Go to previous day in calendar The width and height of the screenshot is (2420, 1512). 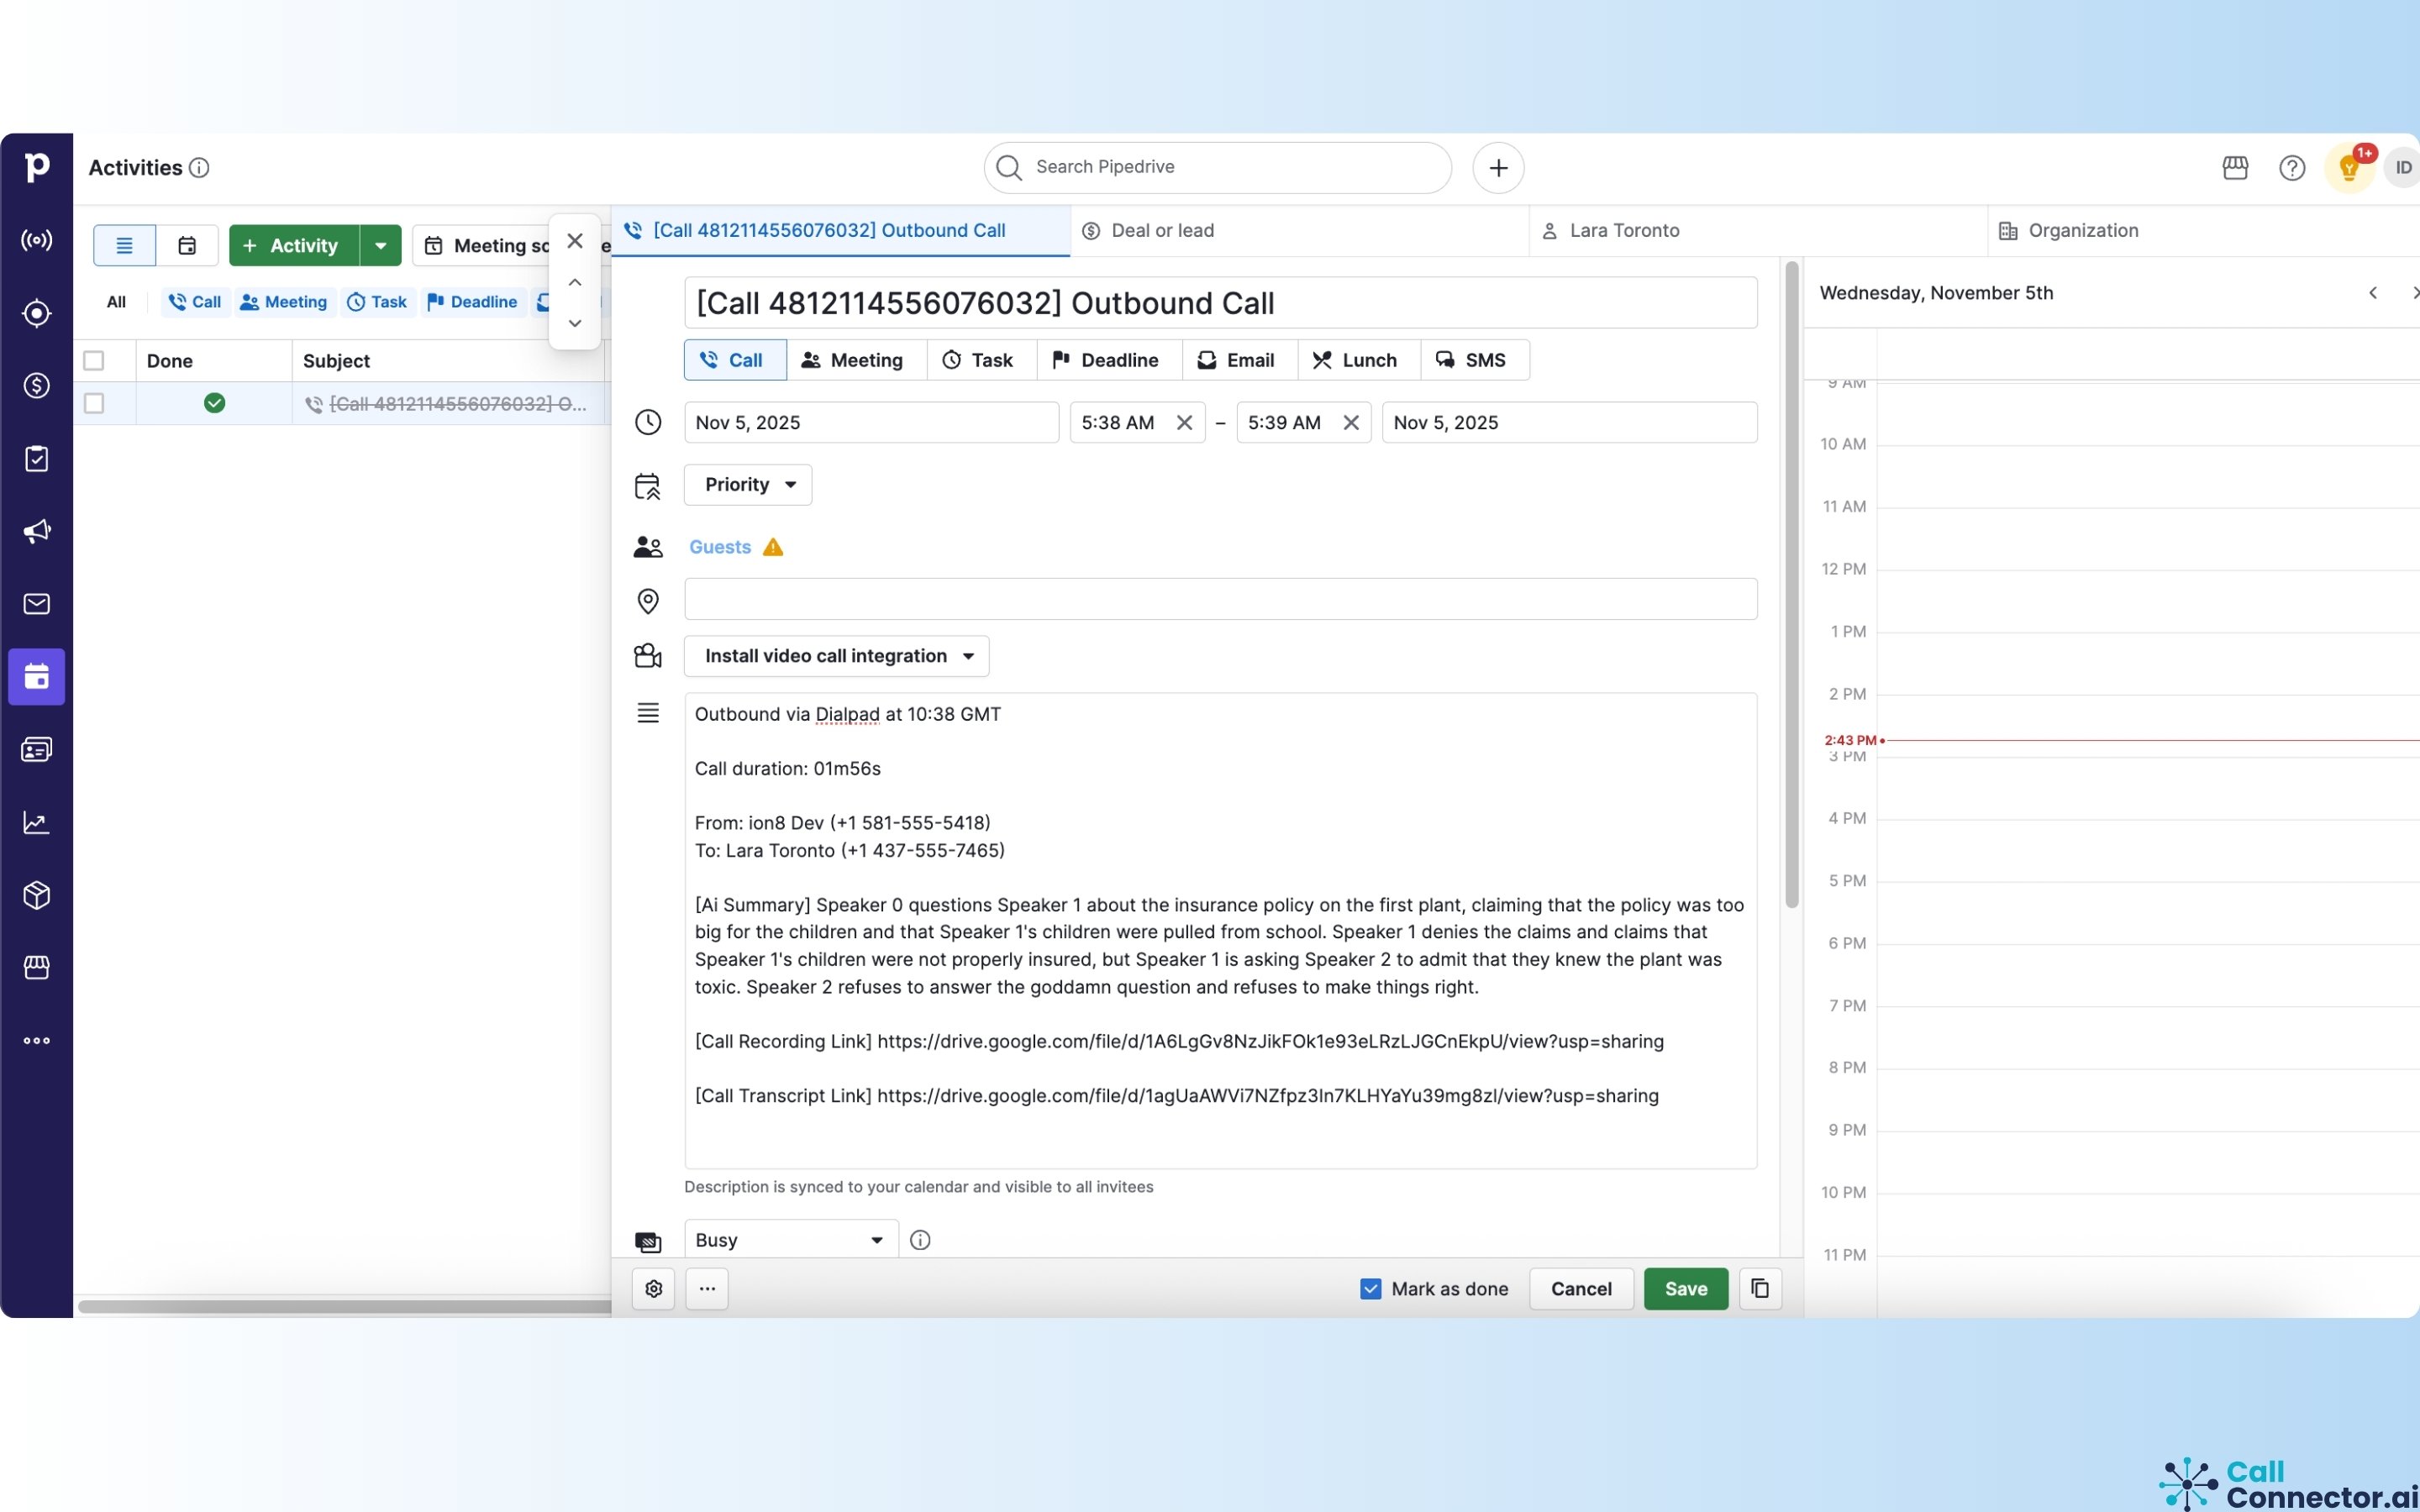[x=2372, y=293]
